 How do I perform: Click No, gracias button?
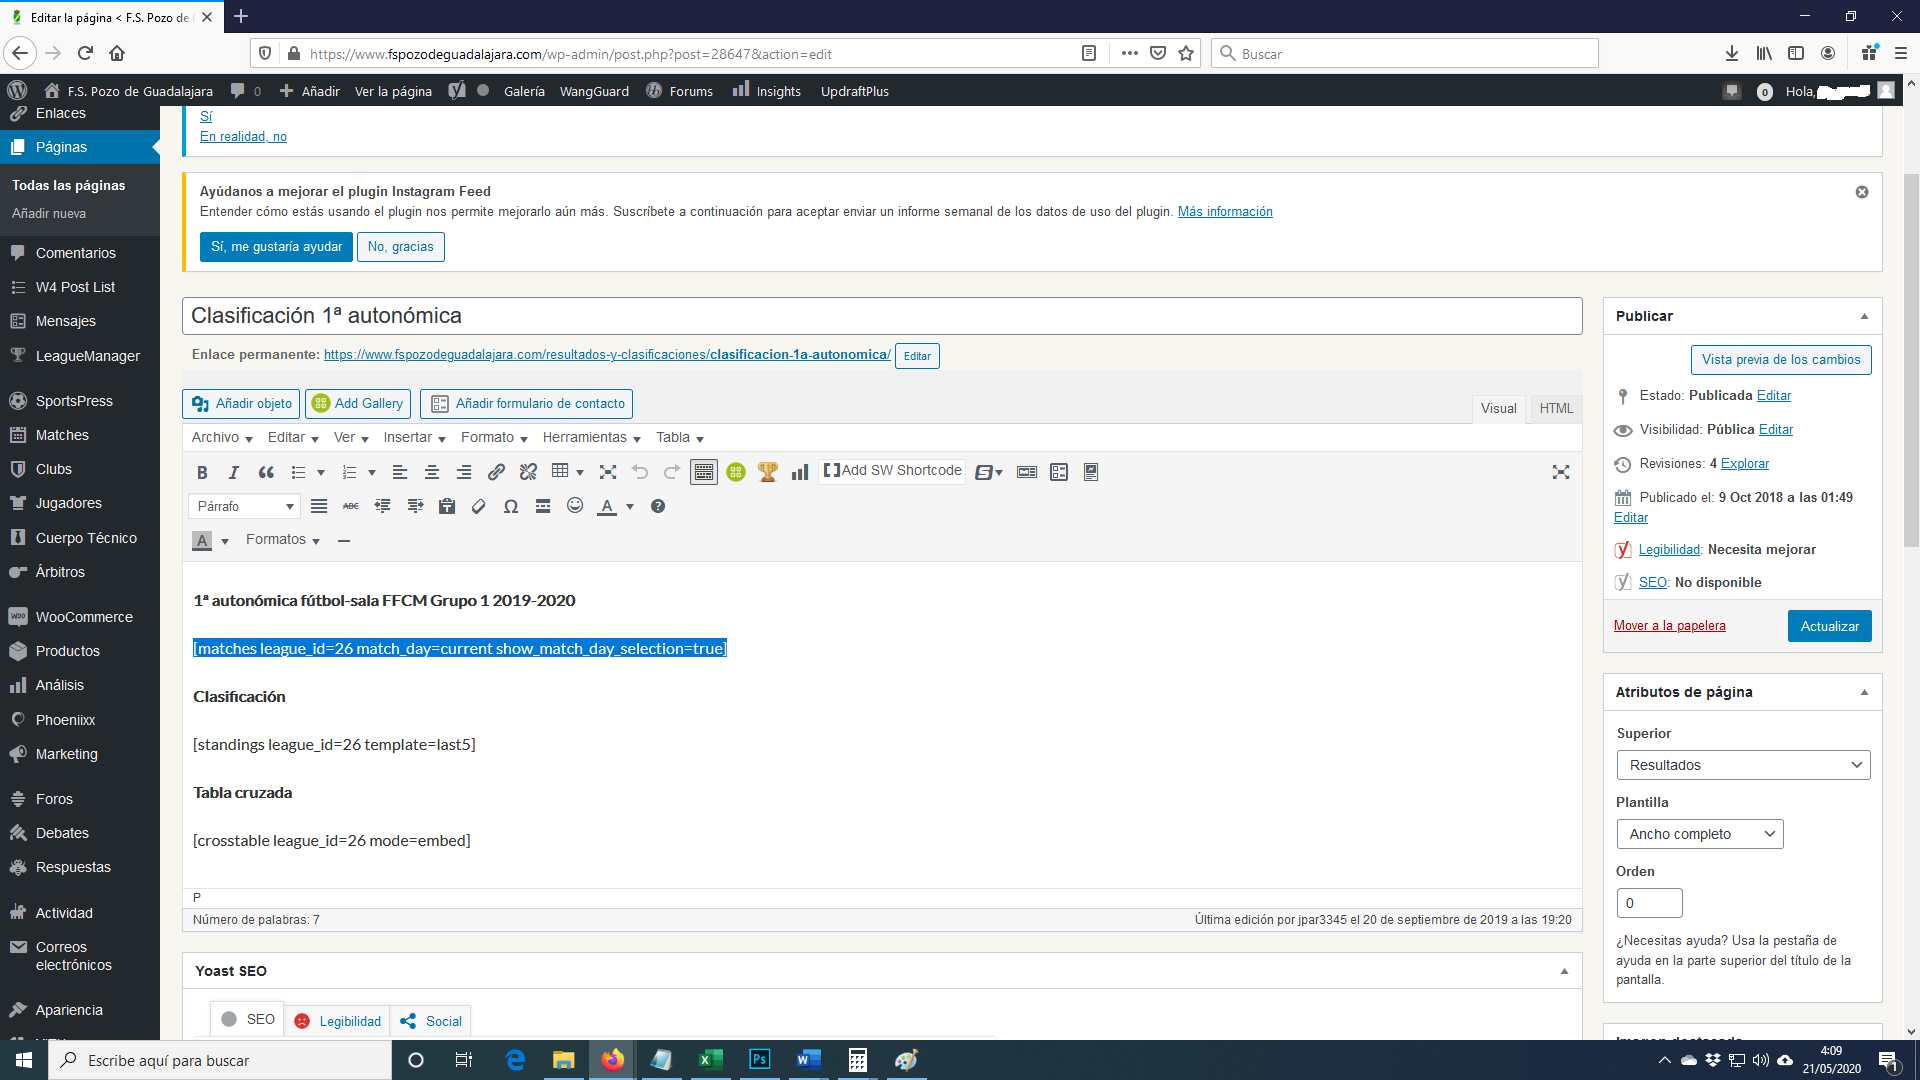(x=400, y=247)
